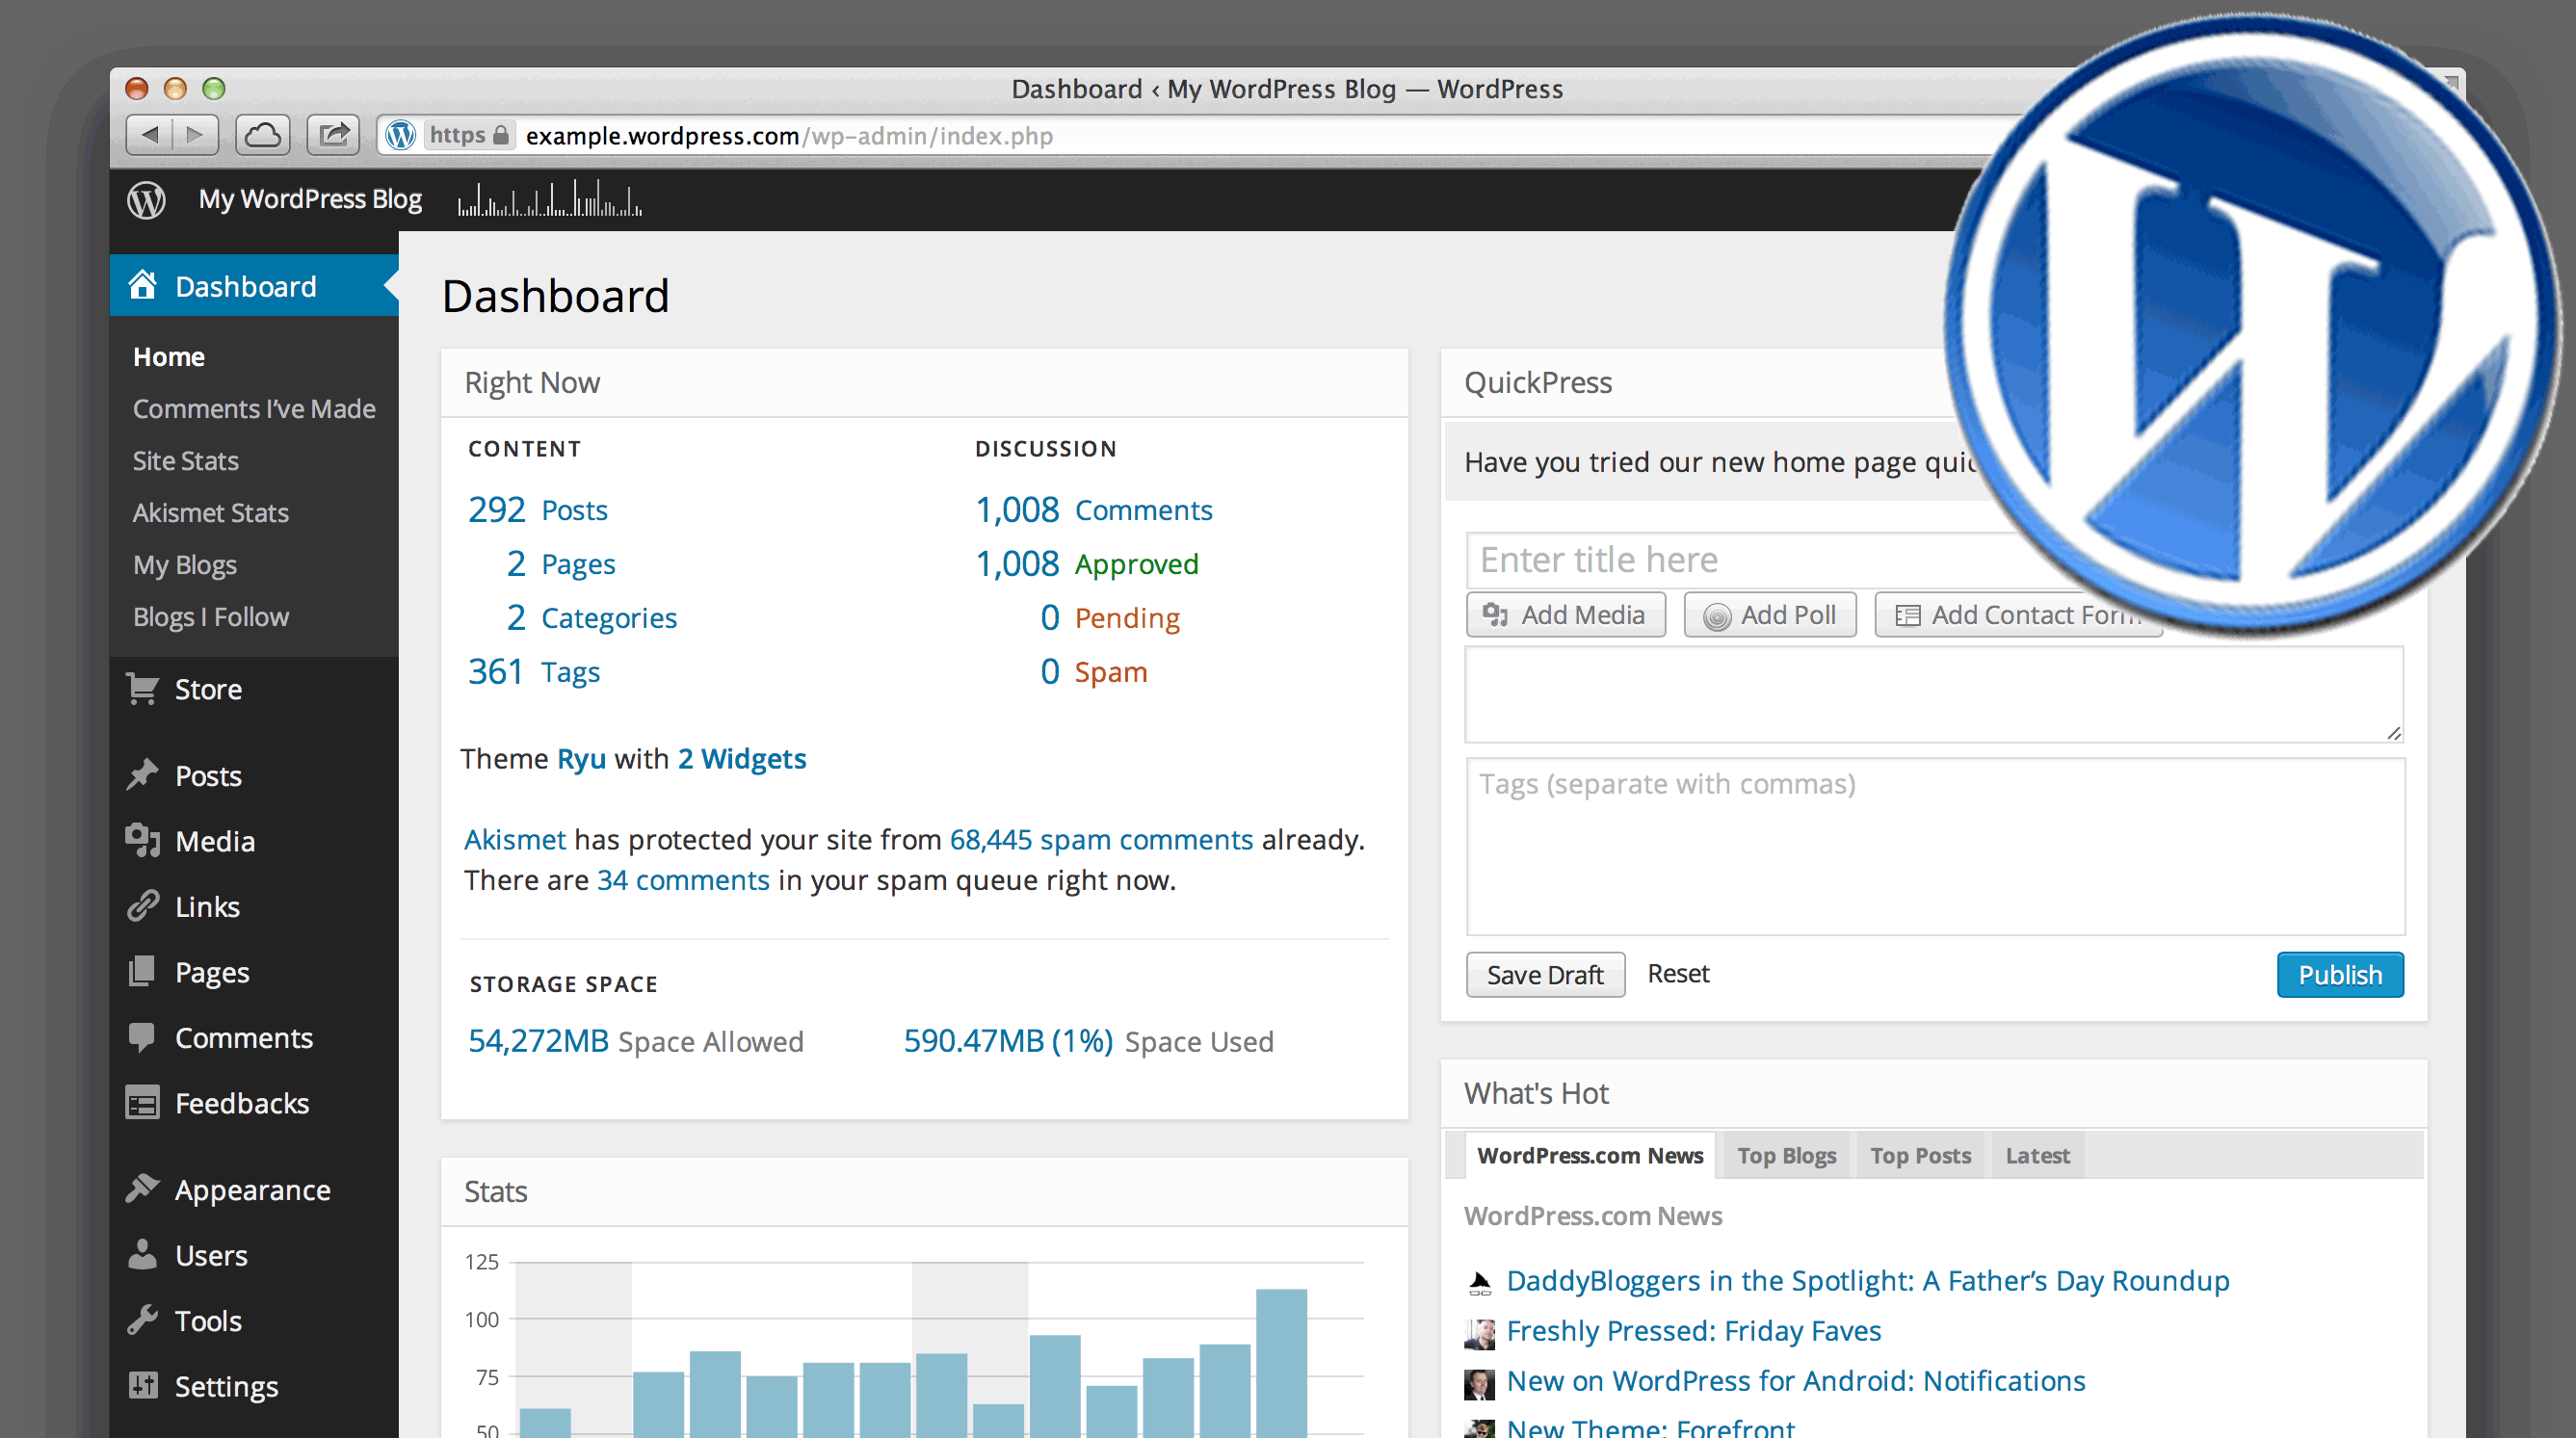Click the Dashboard home icon in sidebar
Screen dimensions: 2576x1438
[142, 285]
